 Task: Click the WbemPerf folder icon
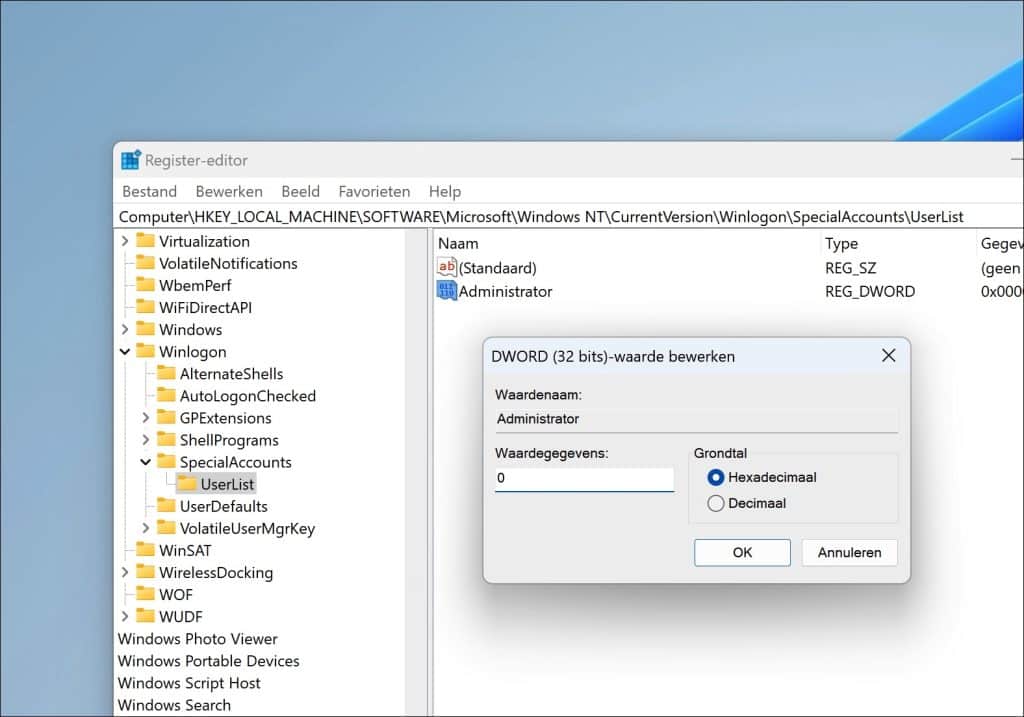(145, 285)
